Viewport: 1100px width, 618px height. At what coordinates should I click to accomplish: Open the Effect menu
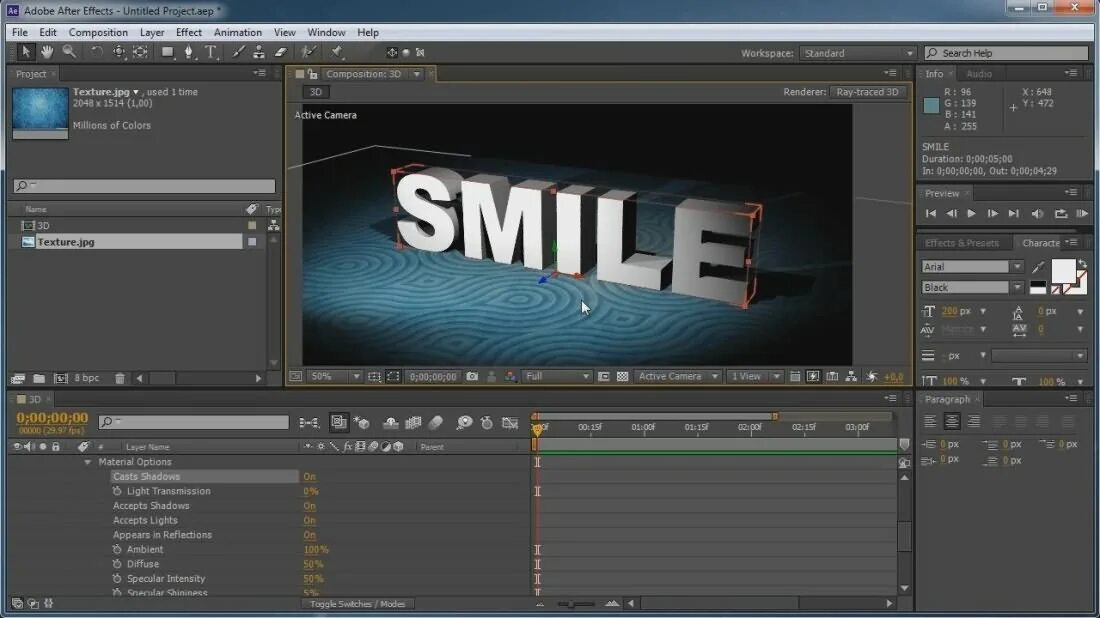click(189, 32)
